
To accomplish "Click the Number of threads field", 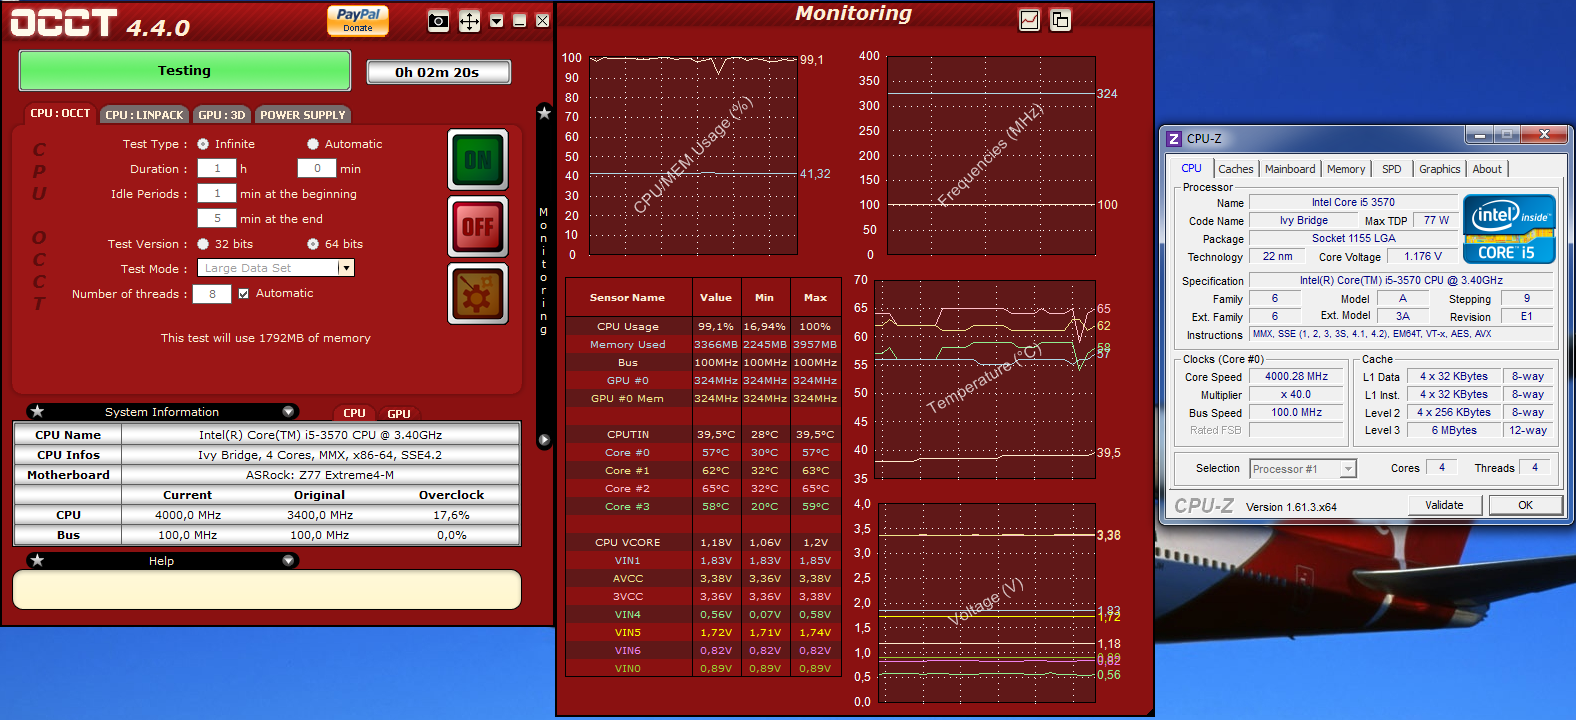I will pyautogui.click(x=212, y=294).
